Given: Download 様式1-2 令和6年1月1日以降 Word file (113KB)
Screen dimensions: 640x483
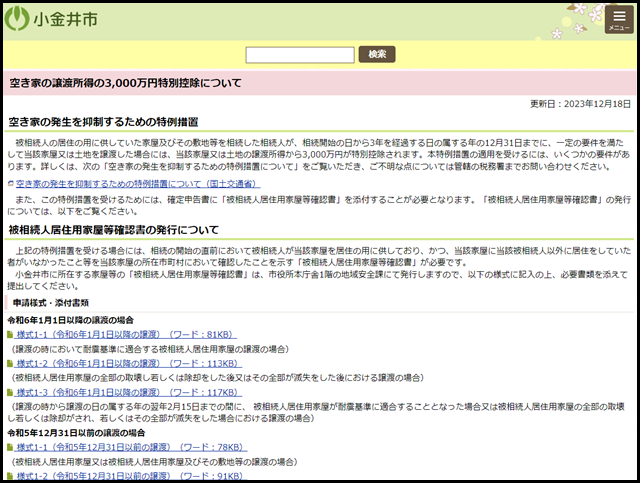Looking at the screenshot, I should click(134, 363).
